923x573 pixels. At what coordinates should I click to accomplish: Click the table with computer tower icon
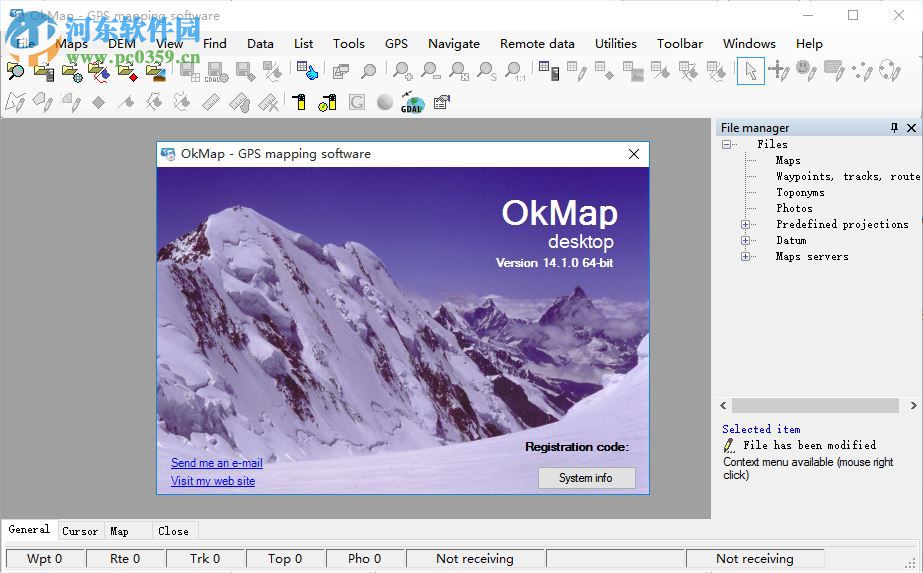(549, 71)
